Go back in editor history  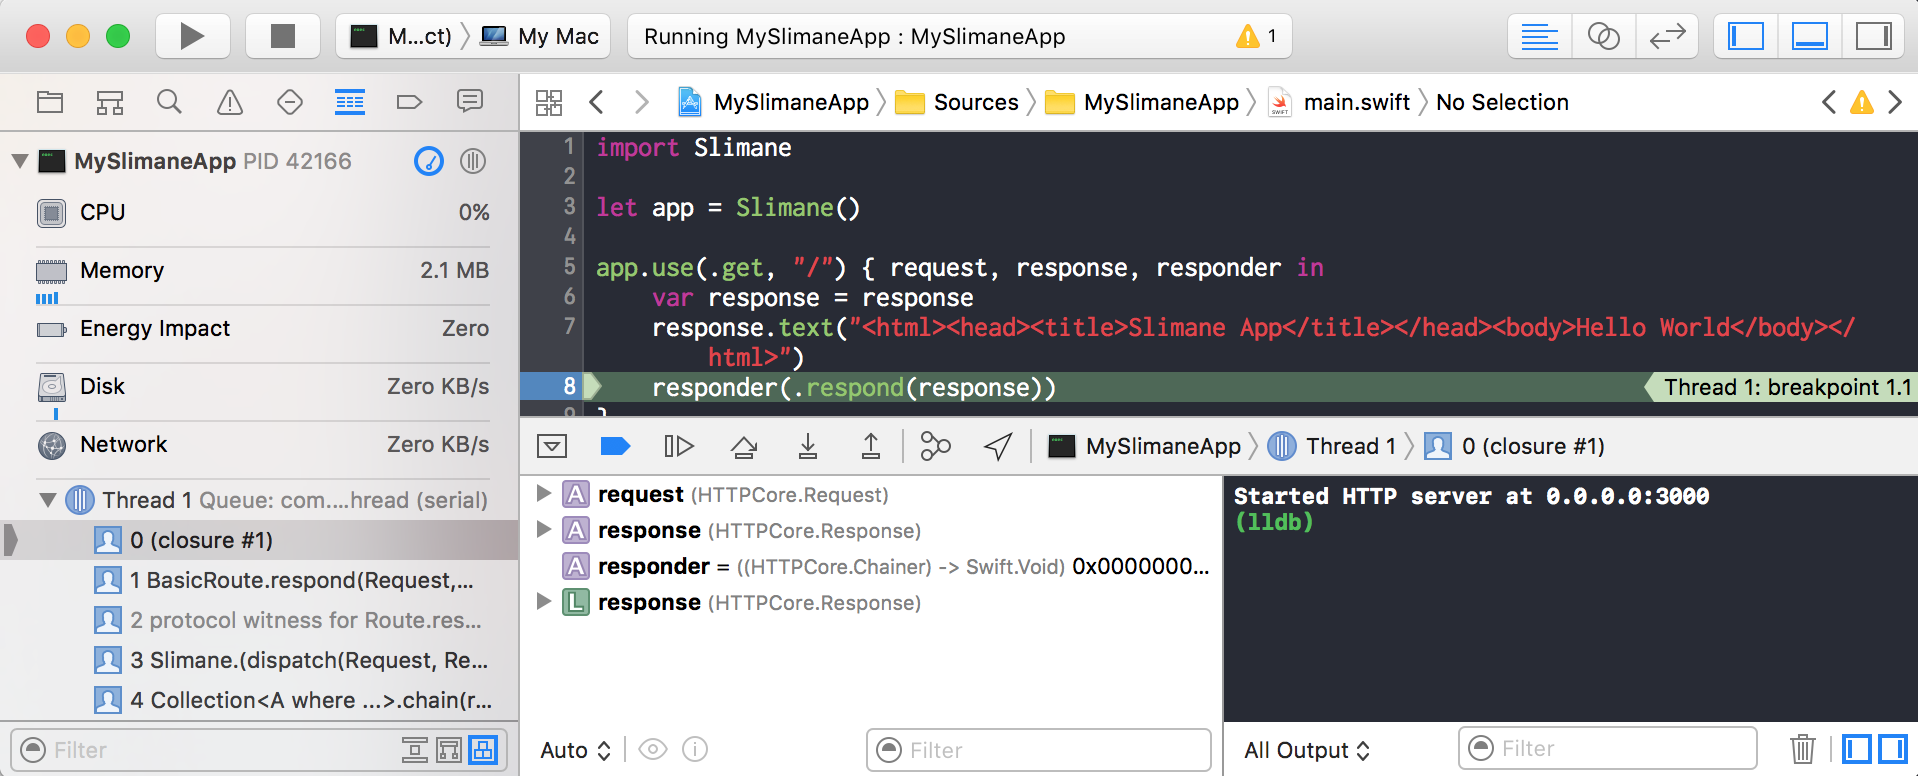pyautogui.click(x=597, y=102)
